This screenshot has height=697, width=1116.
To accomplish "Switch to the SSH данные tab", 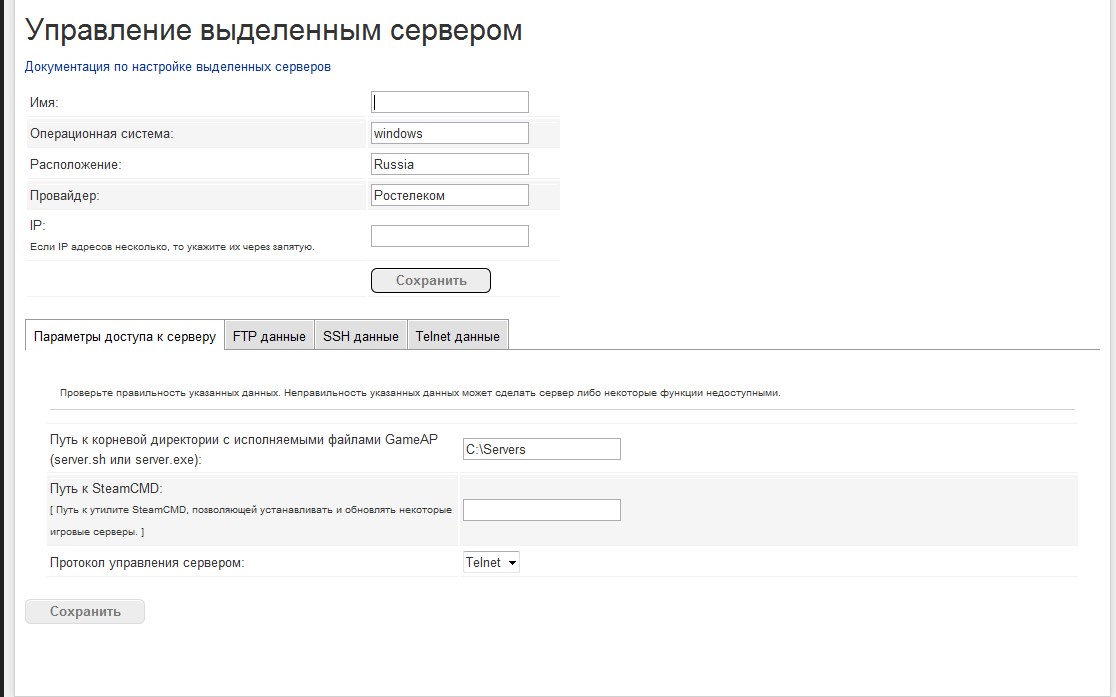I will 361,336.
